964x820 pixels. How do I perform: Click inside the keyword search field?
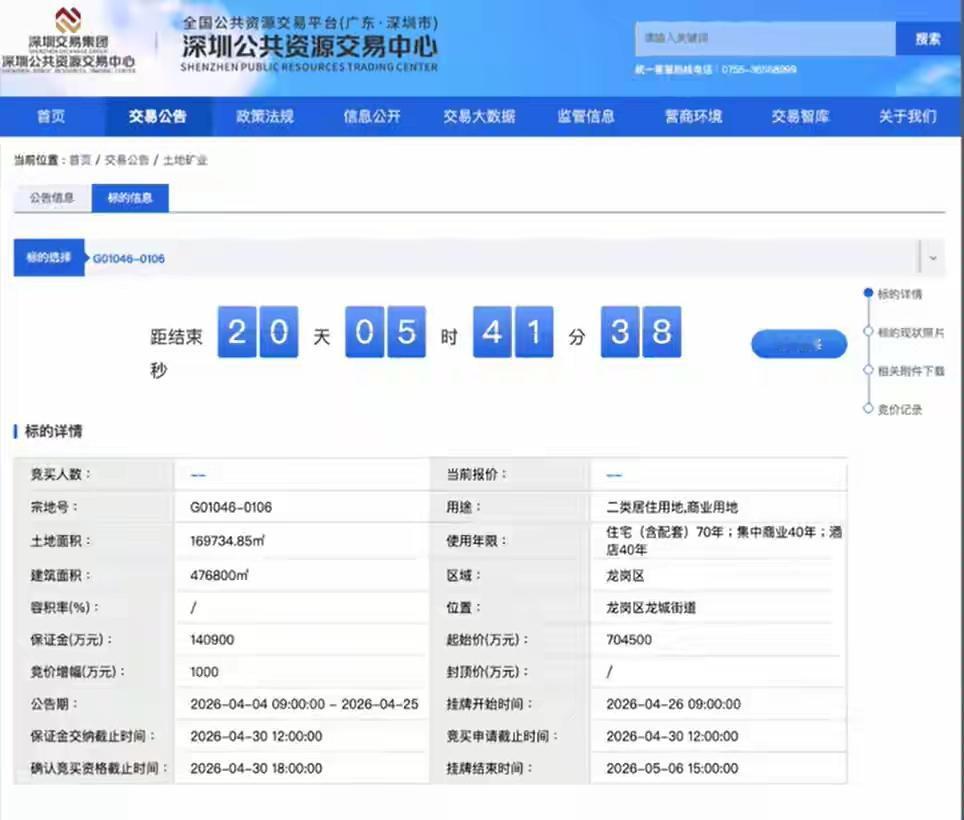(763, 37)
